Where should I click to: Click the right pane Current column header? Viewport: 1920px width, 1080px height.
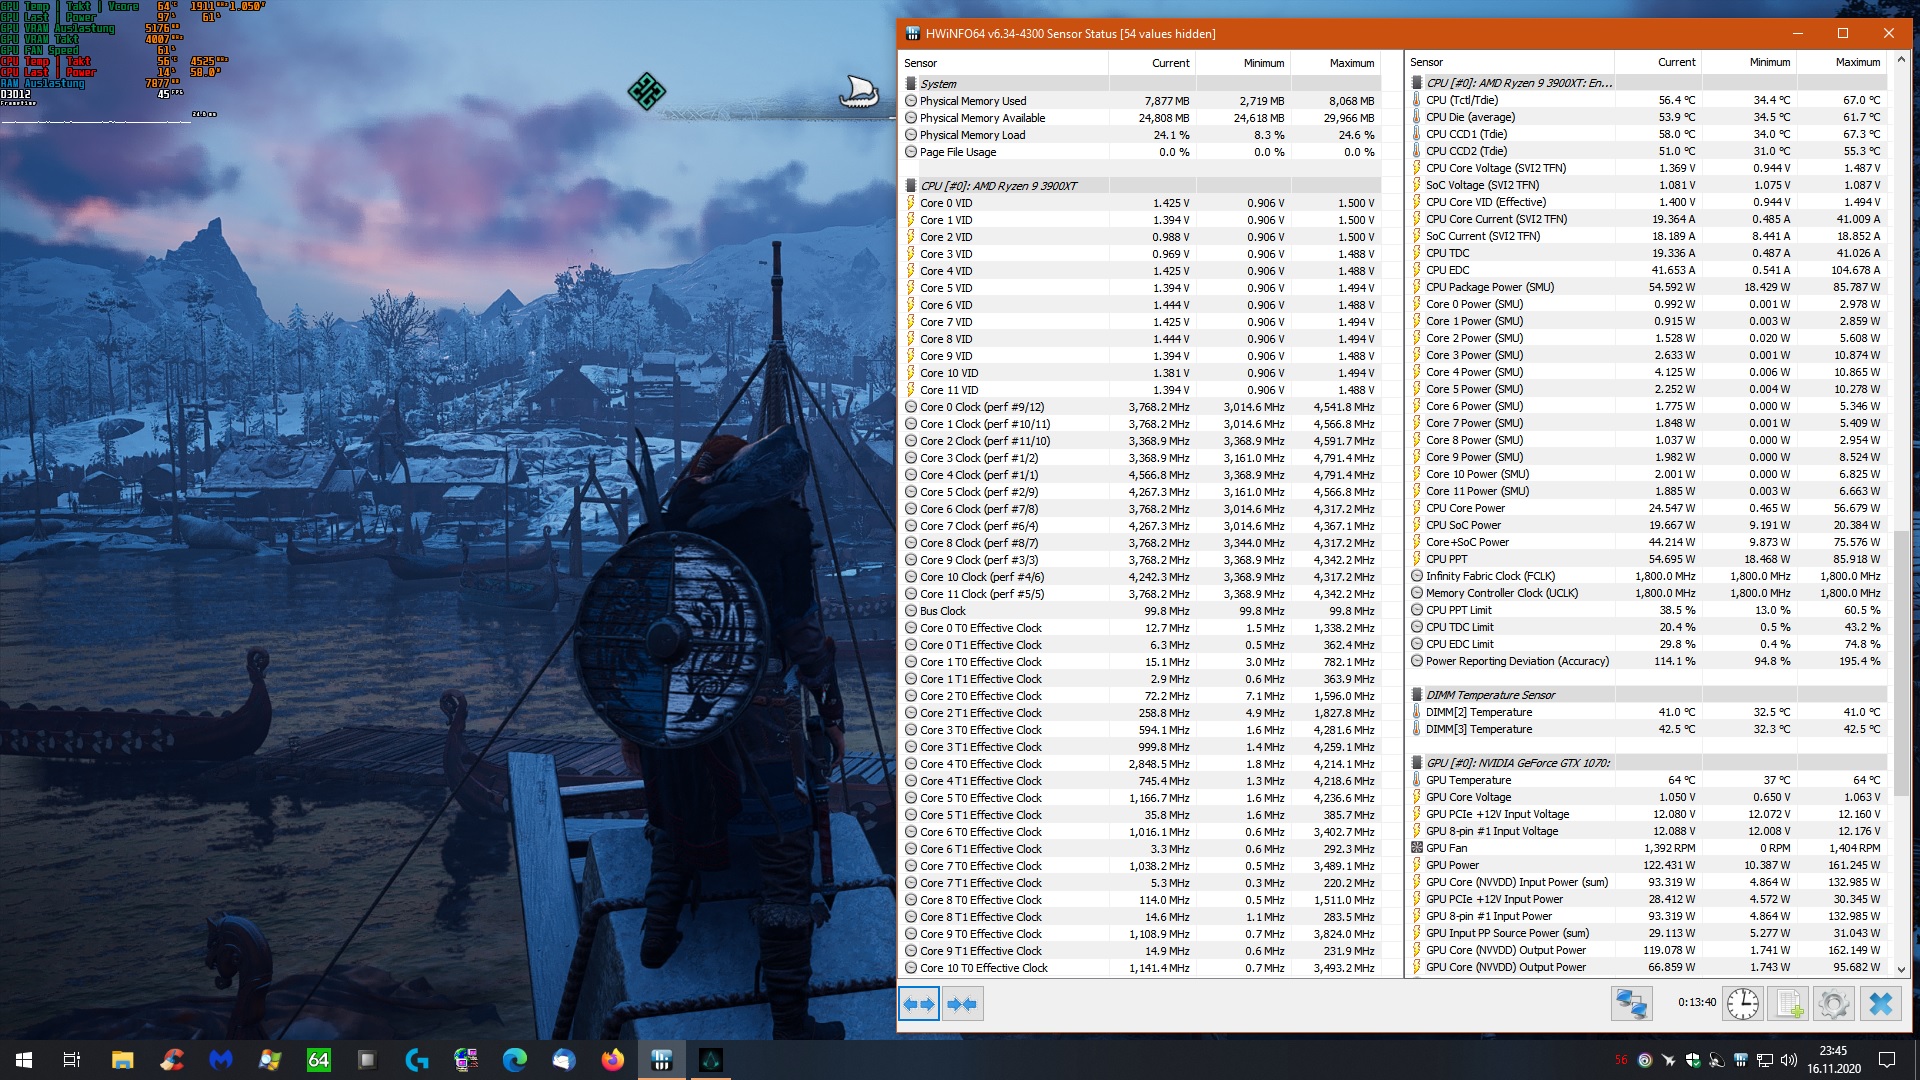pos(1676,62)
